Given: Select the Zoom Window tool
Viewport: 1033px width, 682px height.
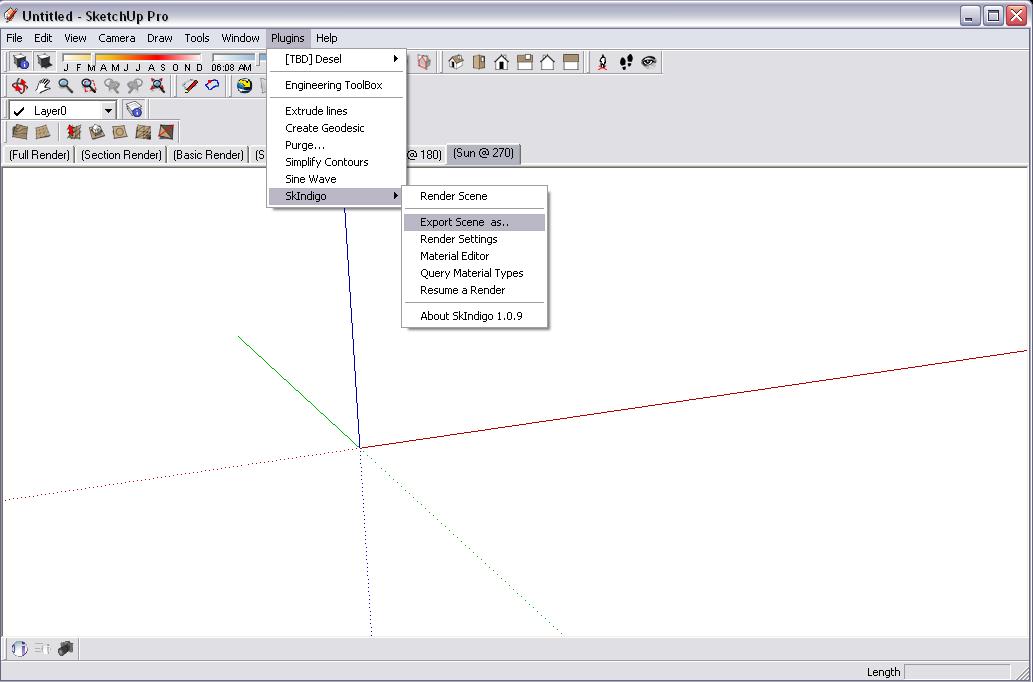Looking at the screenshot, I should click(89, 85).
